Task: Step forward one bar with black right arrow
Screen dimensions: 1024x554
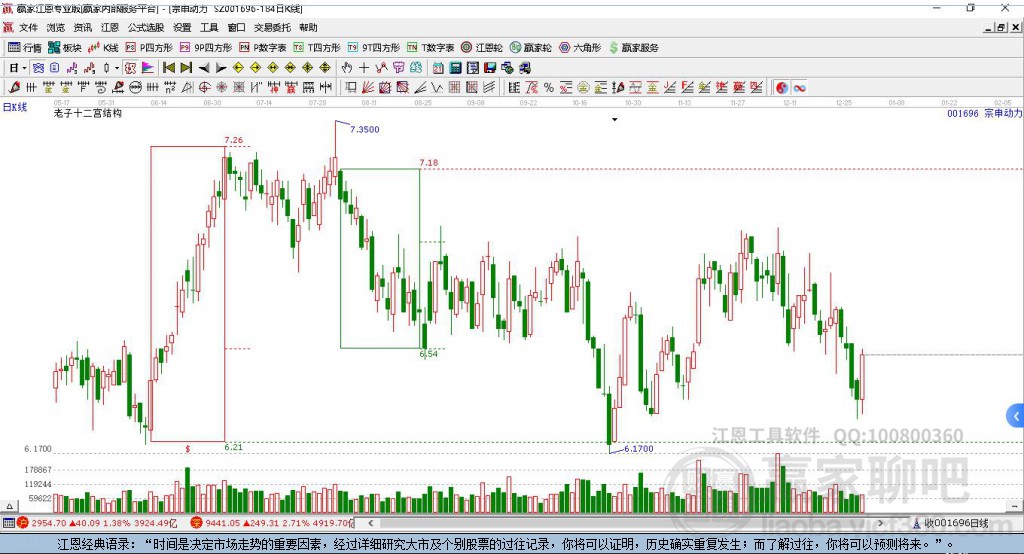Action: point(221,68)
